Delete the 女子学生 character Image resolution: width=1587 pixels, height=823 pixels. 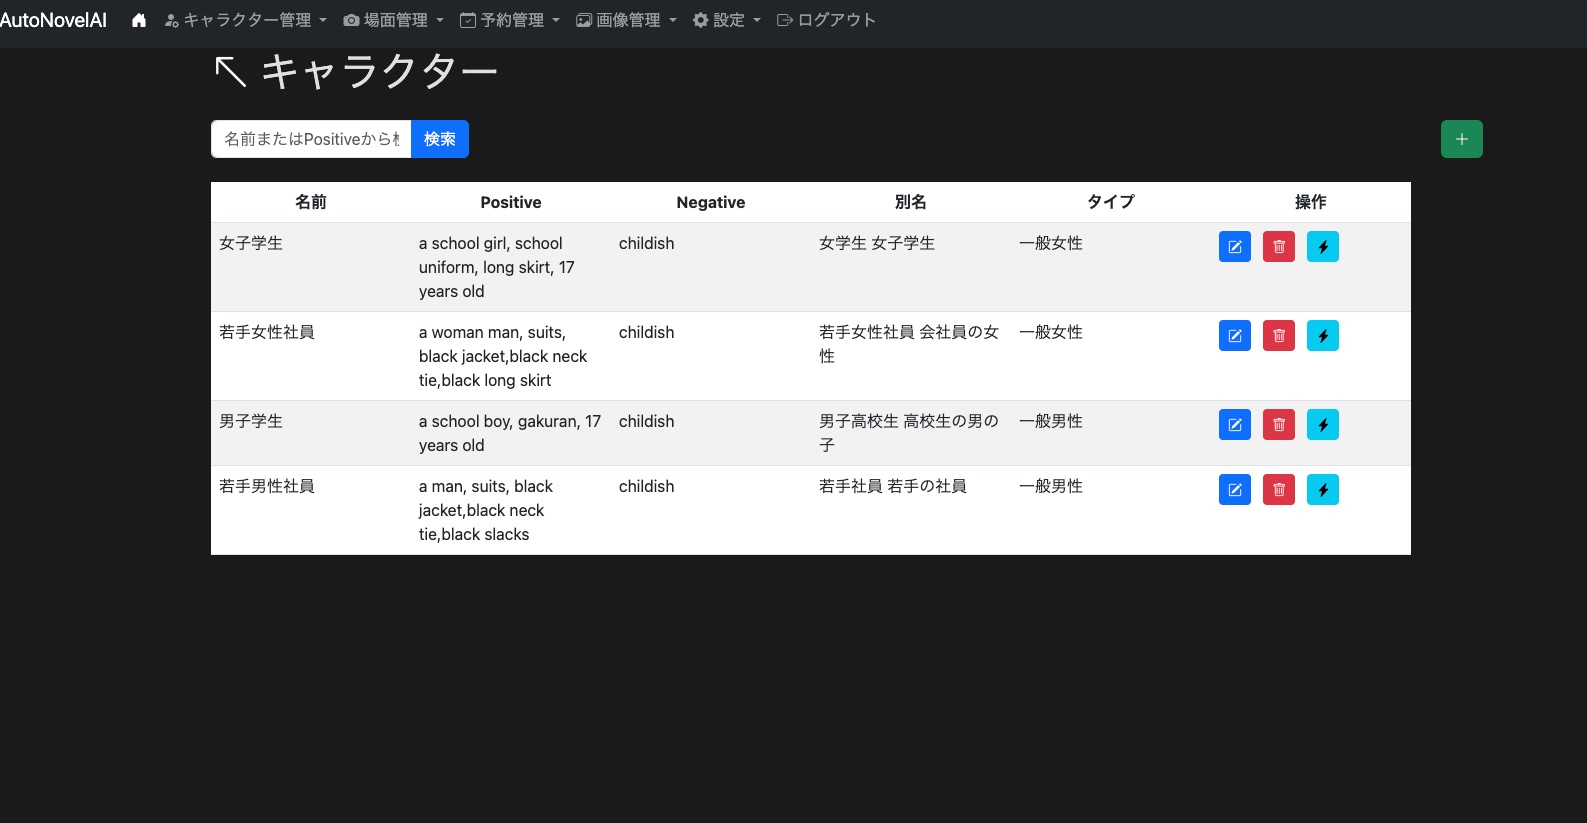tap(1278, 247)
